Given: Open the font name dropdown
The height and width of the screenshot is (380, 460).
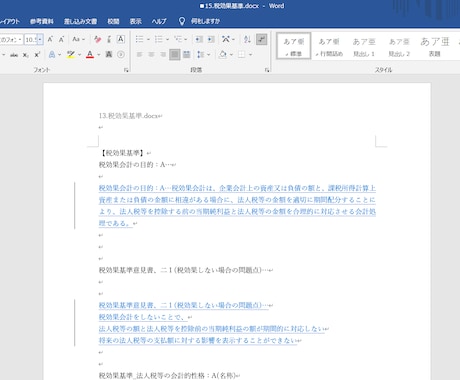Looking at the screenshot, I should (x=20, y=40).
